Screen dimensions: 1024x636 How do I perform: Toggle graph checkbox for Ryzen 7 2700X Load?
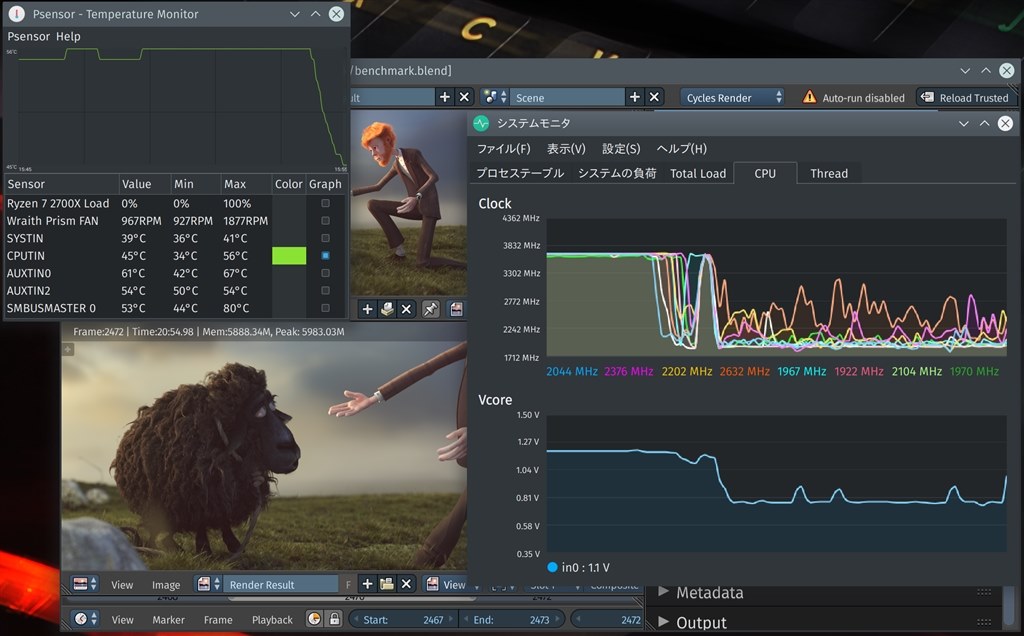[325, 203]
